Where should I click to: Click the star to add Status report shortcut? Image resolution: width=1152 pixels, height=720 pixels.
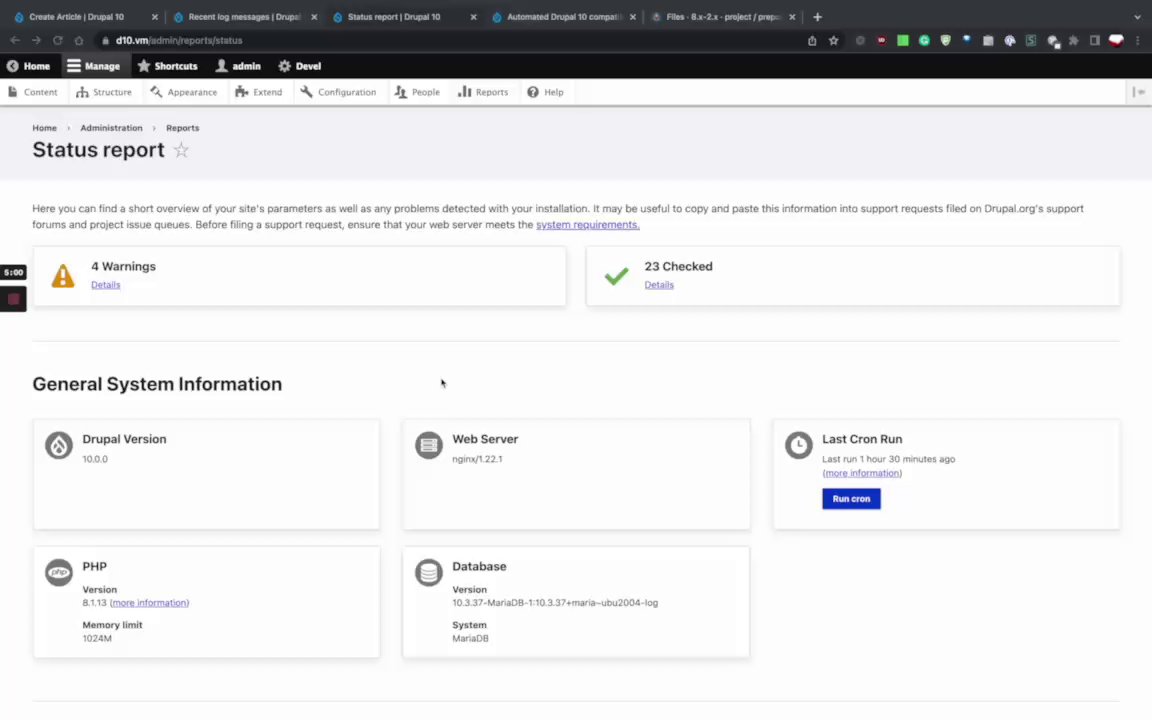(x=181, y=150)
